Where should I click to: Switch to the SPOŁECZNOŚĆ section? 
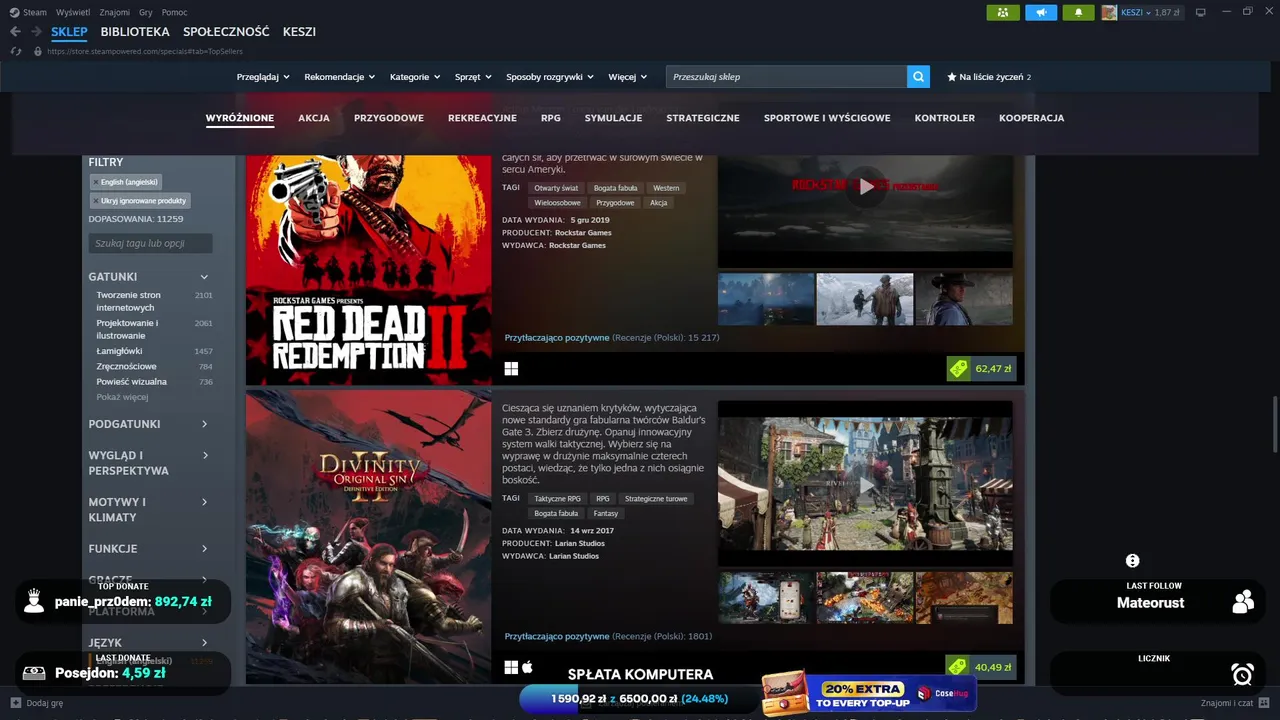tap(227, 32)
